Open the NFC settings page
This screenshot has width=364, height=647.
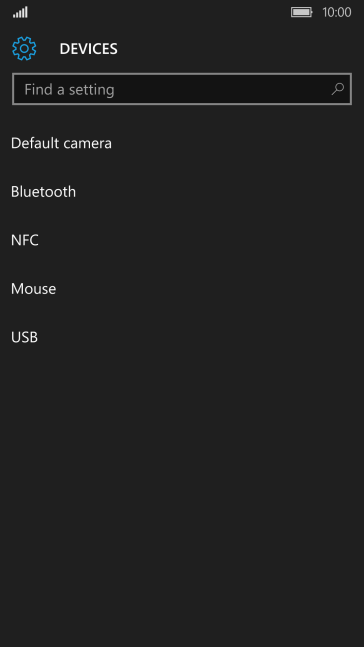[x=182, y=240]
